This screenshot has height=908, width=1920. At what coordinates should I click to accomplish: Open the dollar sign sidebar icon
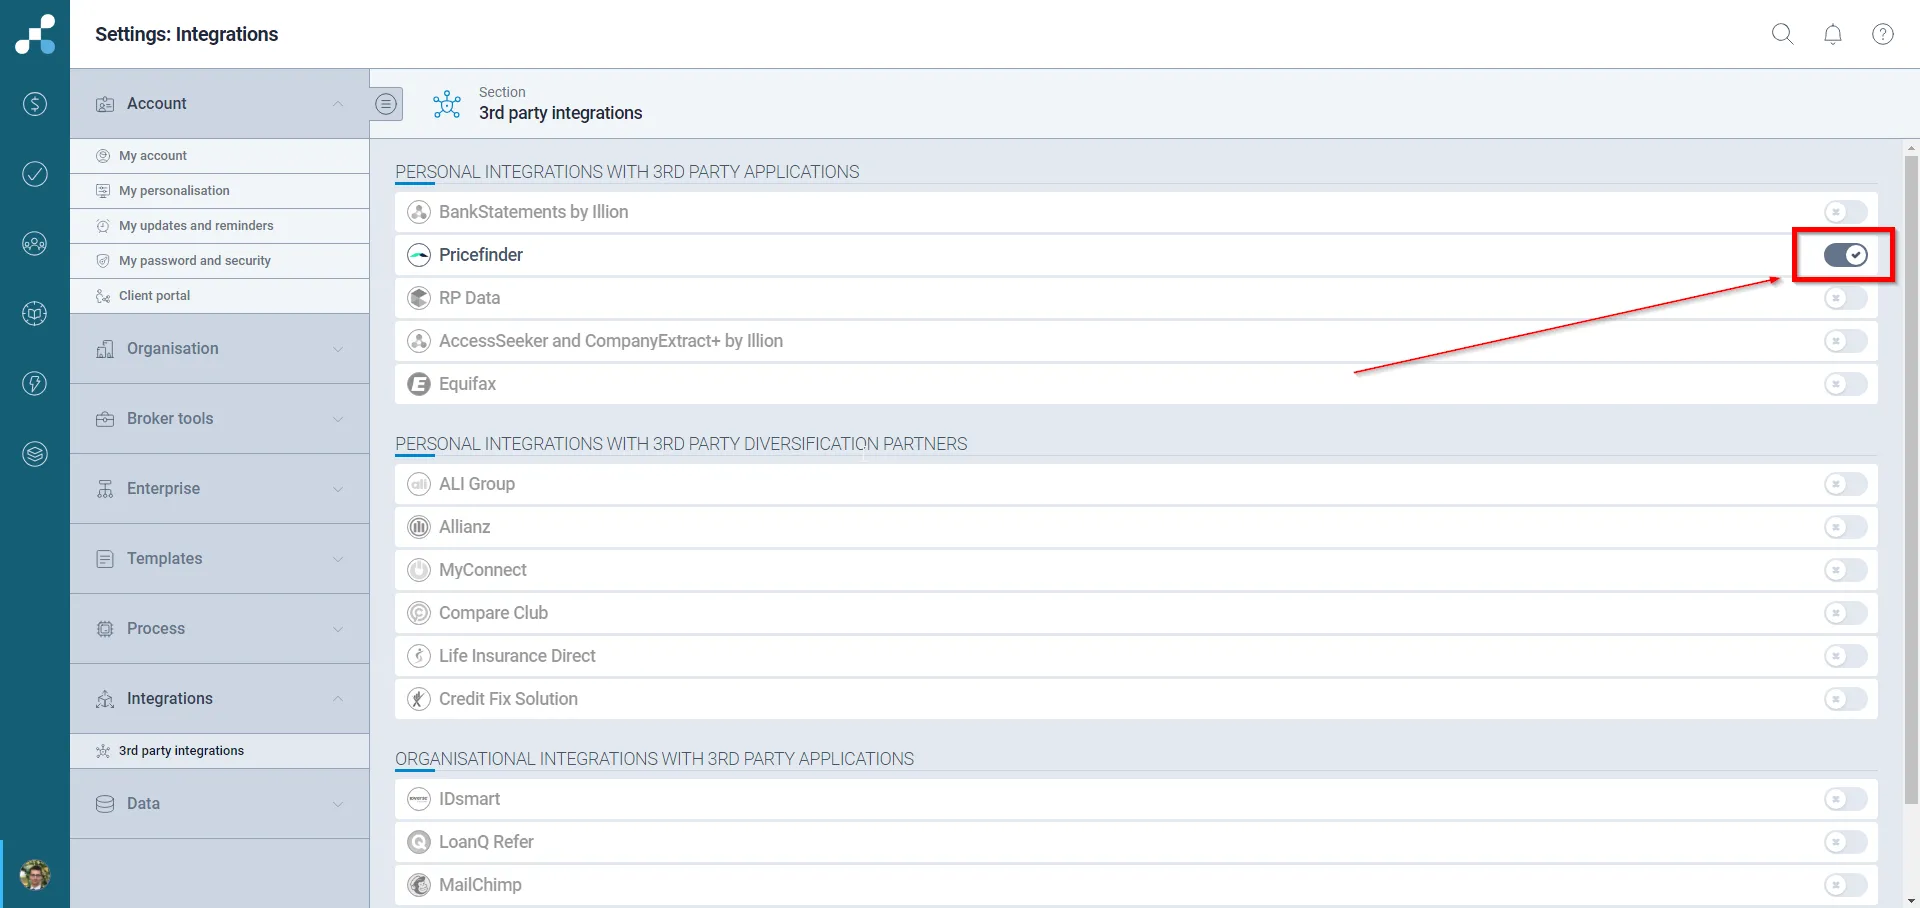pyautogui.click(x=35, y=104)
